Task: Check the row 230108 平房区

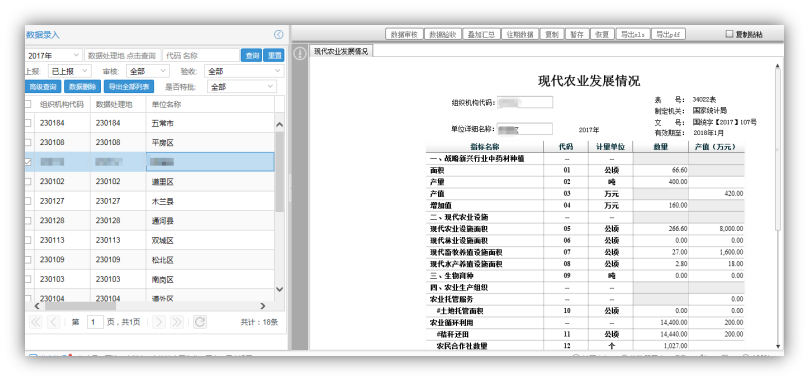Action: pos(27,142)
